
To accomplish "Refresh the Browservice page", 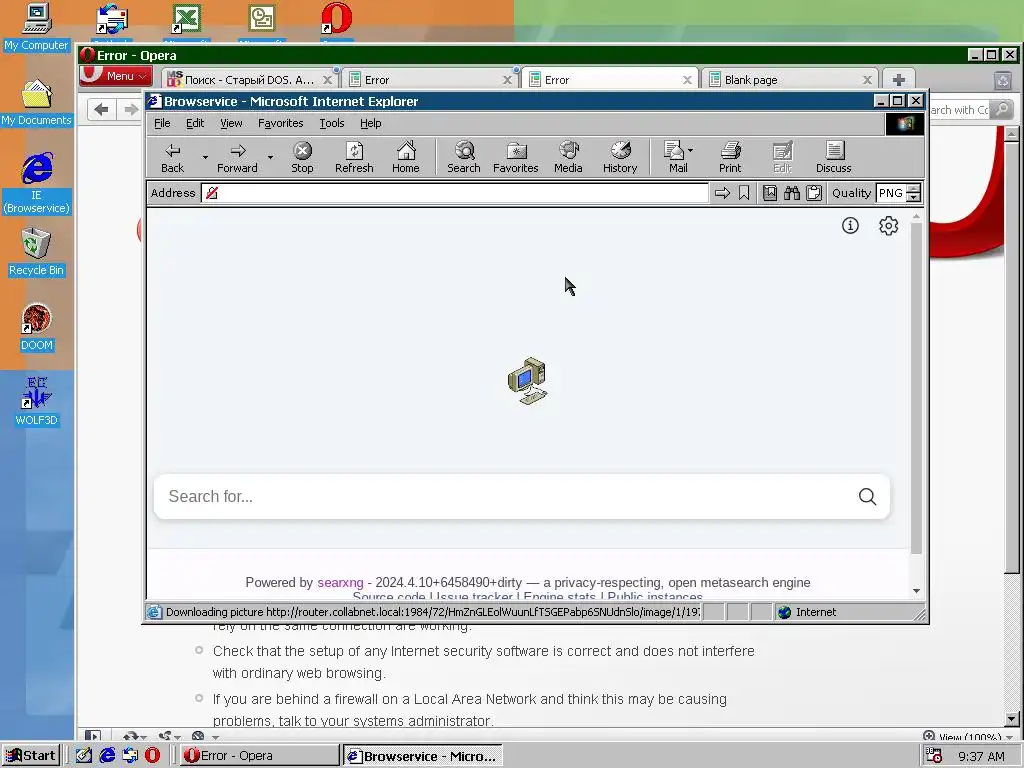I will (x=354, y=157).
